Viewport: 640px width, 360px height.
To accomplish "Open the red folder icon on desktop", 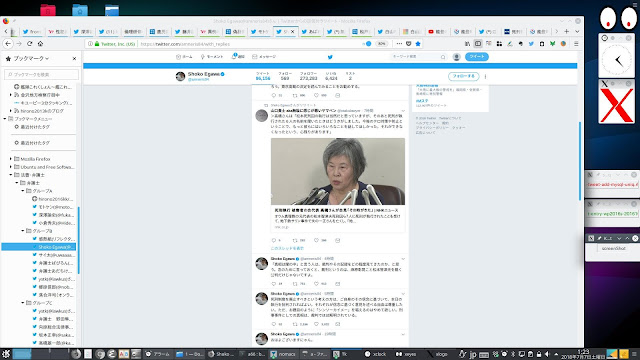I will (48, 10).
